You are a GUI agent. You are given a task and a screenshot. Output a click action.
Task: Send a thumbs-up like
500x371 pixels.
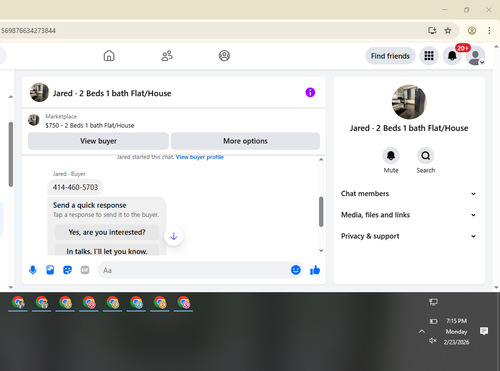315,270
